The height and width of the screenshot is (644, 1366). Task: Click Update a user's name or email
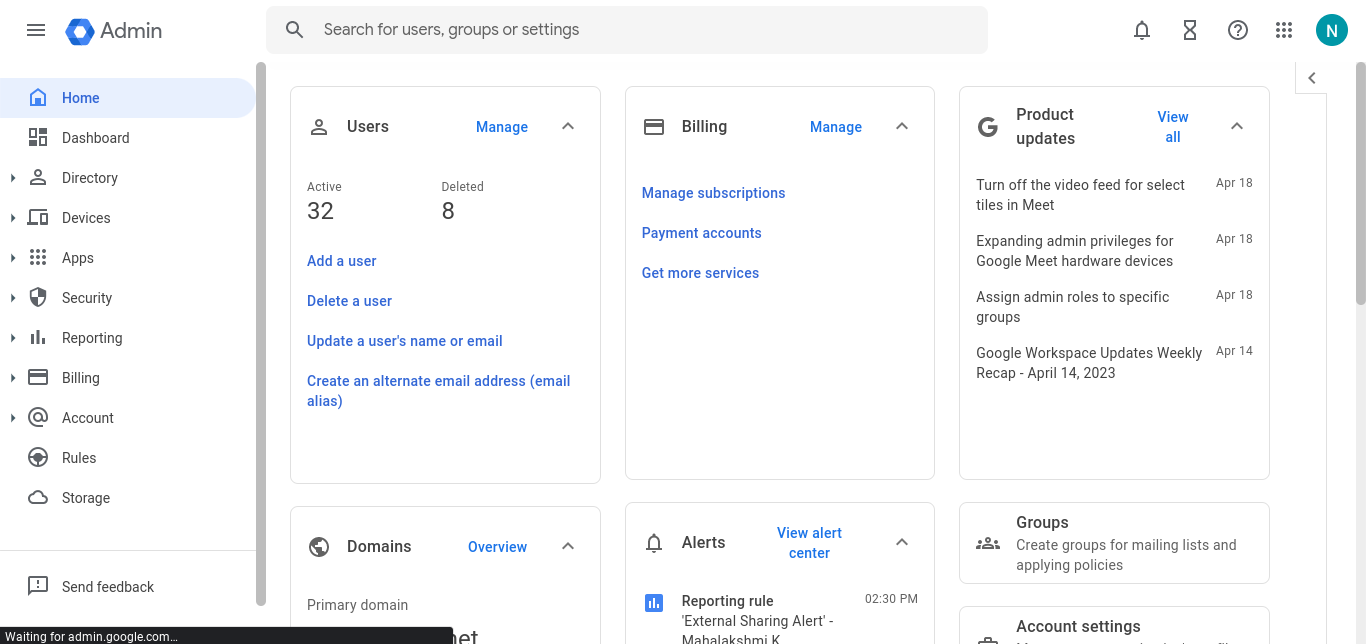point(405,341)
